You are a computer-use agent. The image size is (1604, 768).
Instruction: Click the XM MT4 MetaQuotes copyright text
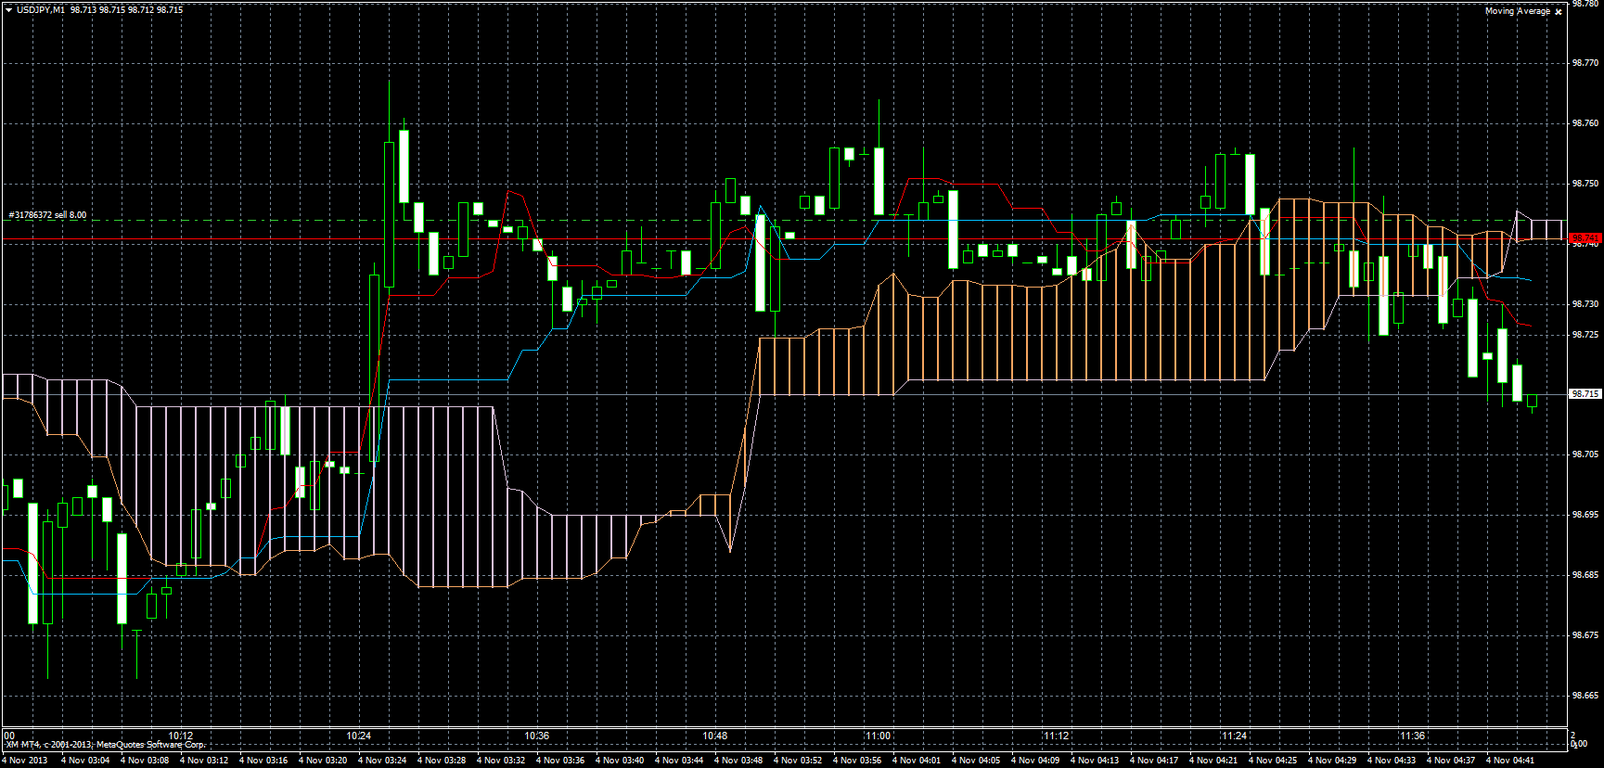(105, 745)
